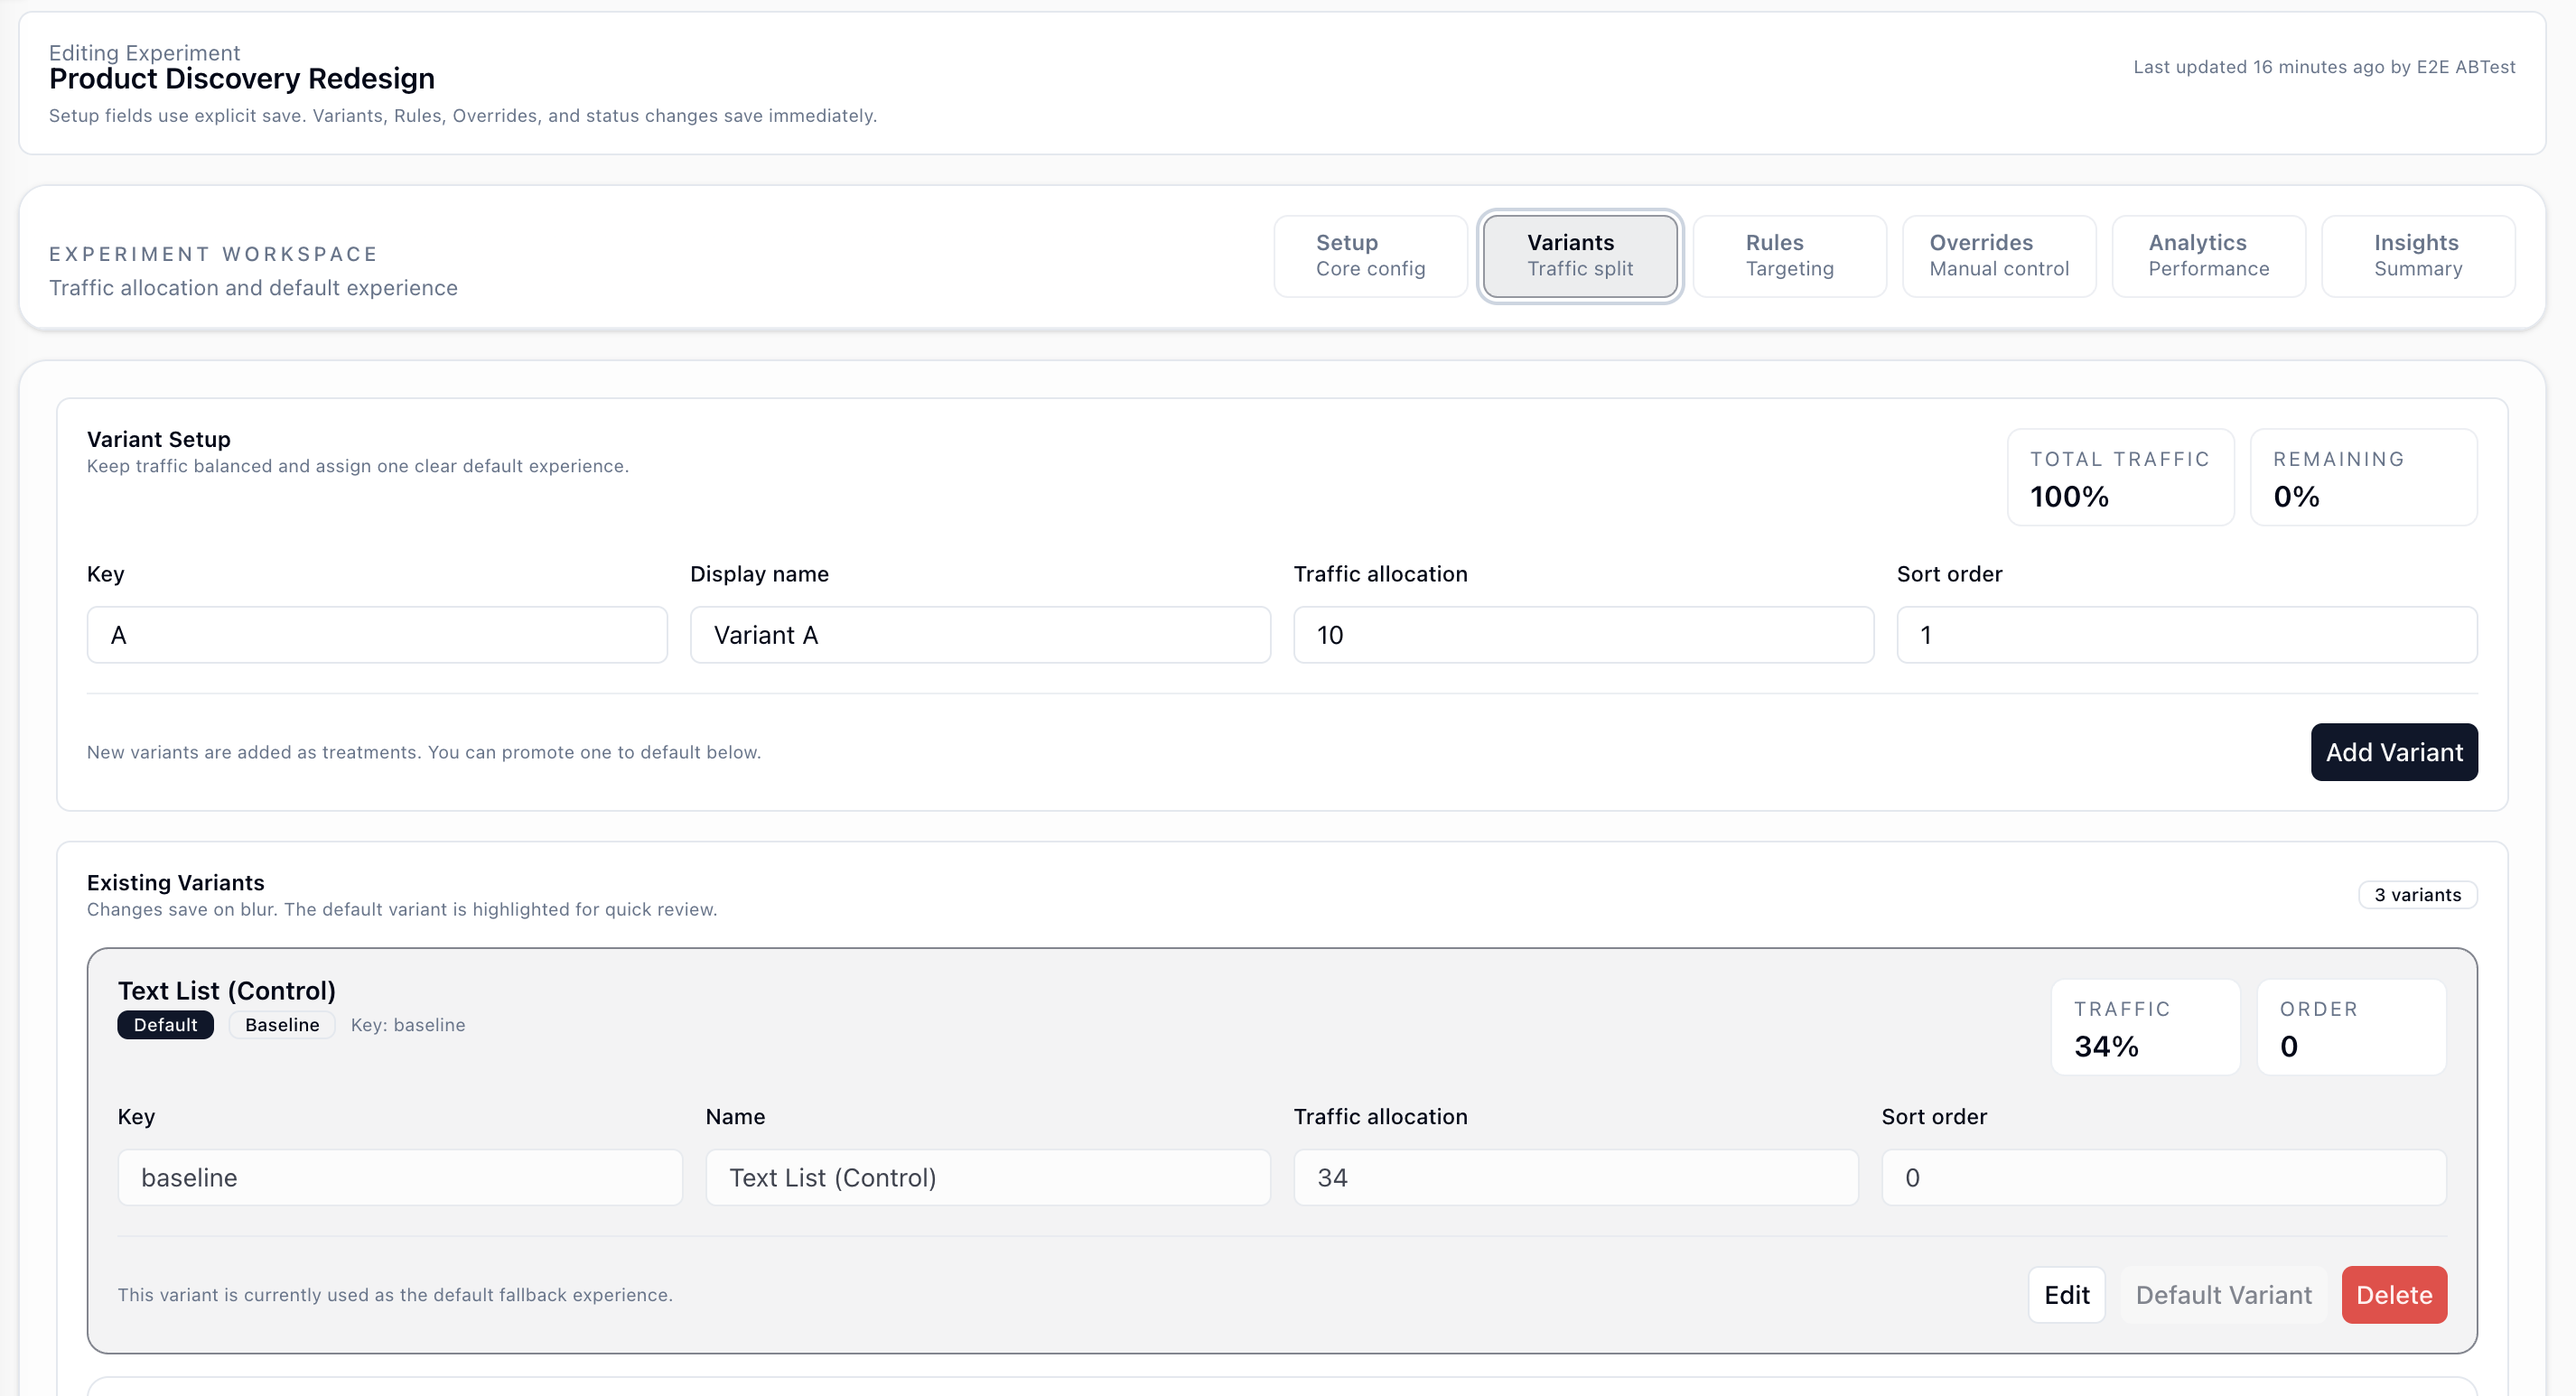Viewport: 2576px width, 1396px height.
Task: Edit the Traffic allocation value of 10
Action: coord(1582,634)
